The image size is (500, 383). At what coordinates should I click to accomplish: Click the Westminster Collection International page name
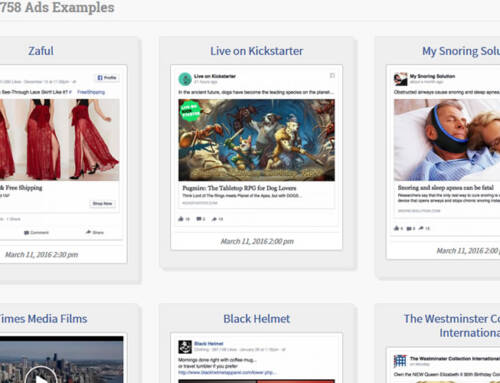pos(455,358)
